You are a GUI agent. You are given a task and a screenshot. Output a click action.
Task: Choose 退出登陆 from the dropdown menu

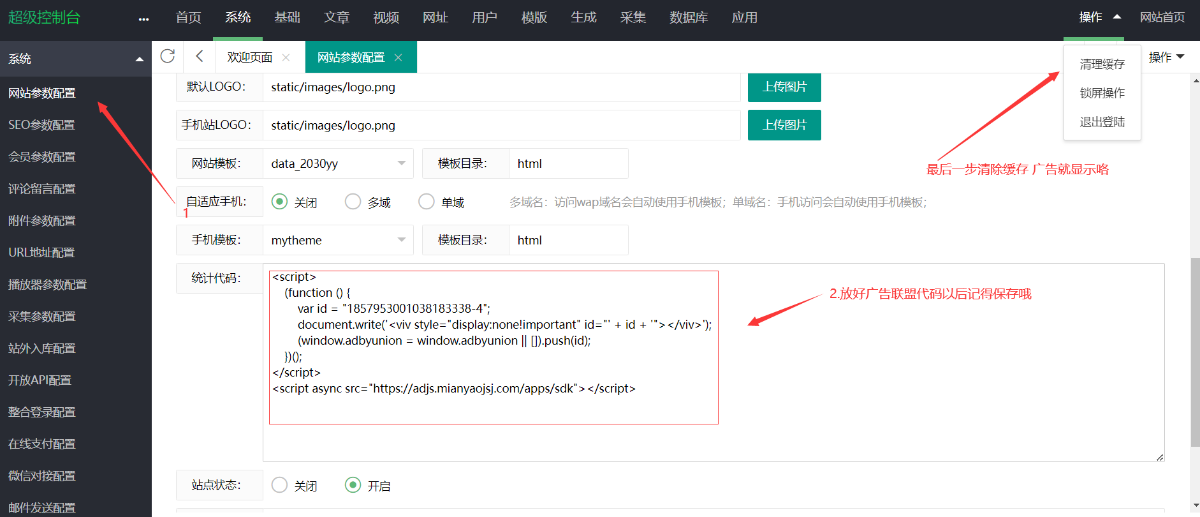pyautogui.click(x=1102, y=122)
